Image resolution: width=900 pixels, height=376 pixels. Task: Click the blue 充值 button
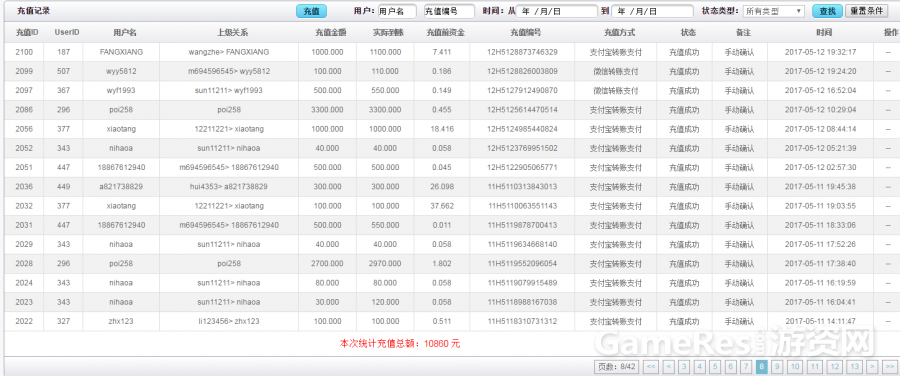[311, 11]
